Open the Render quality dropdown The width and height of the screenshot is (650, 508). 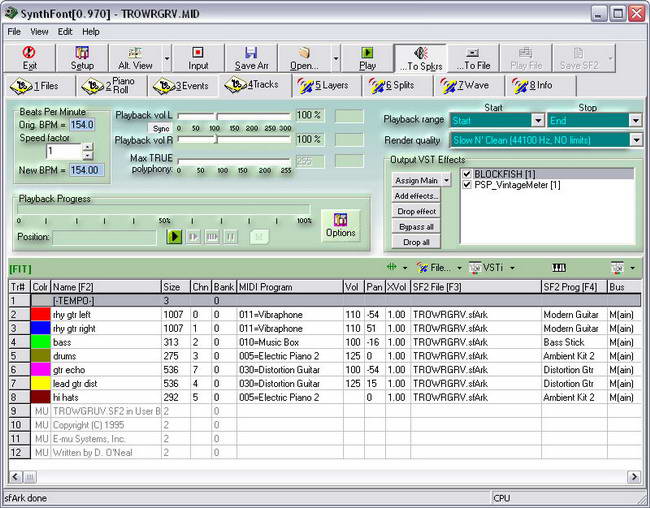pyautogui.click(x=635, y=141)
